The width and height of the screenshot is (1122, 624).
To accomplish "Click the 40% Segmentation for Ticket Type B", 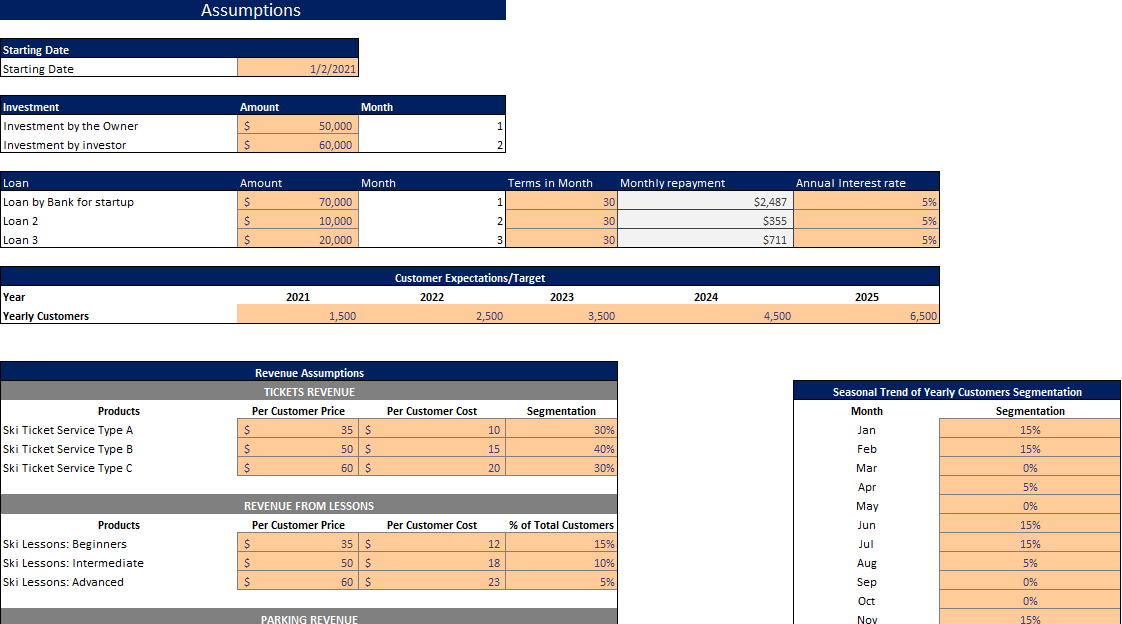I will (x=560, y=448).
